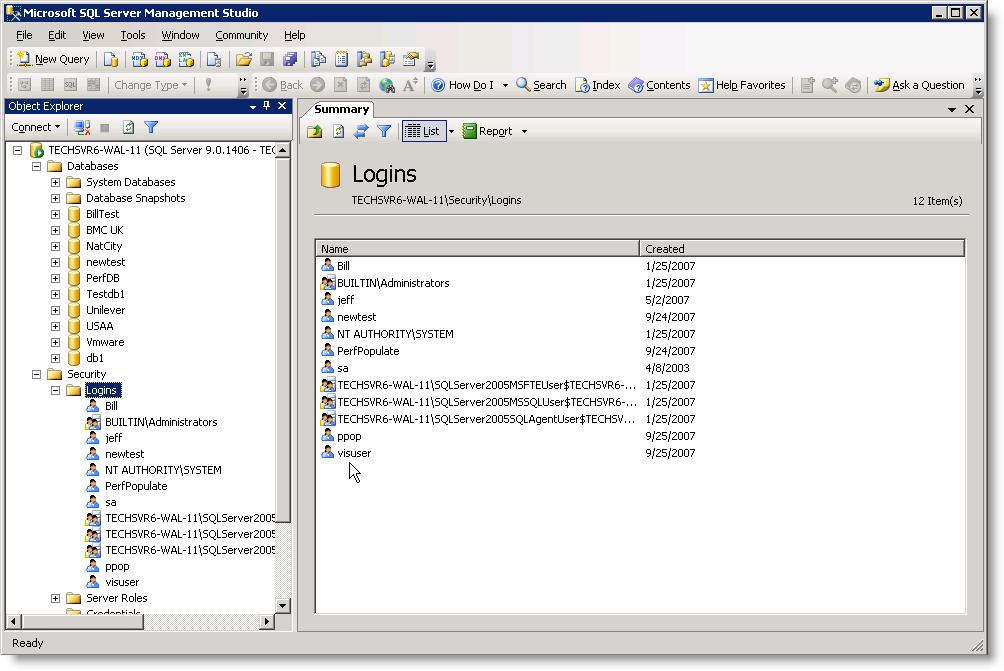Image resolution: width=1004 pixels, height=671 pixels.
Task: Select PerfPopulate in the Object Explorer tree
Action: tap(136, 487)
